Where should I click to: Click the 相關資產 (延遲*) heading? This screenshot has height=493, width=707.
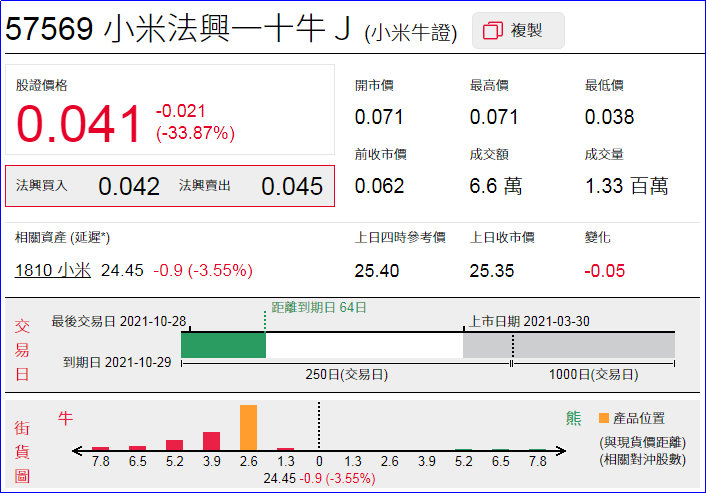coord(62,237)
